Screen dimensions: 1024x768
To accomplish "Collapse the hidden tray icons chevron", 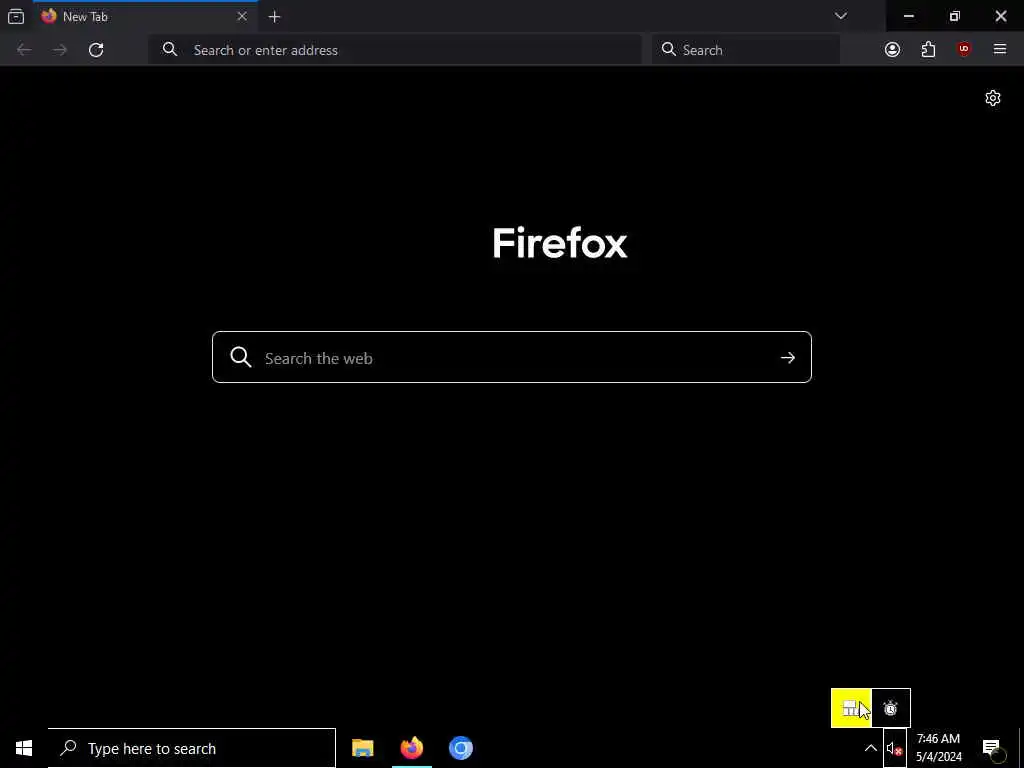I will (x=871, y=748).
